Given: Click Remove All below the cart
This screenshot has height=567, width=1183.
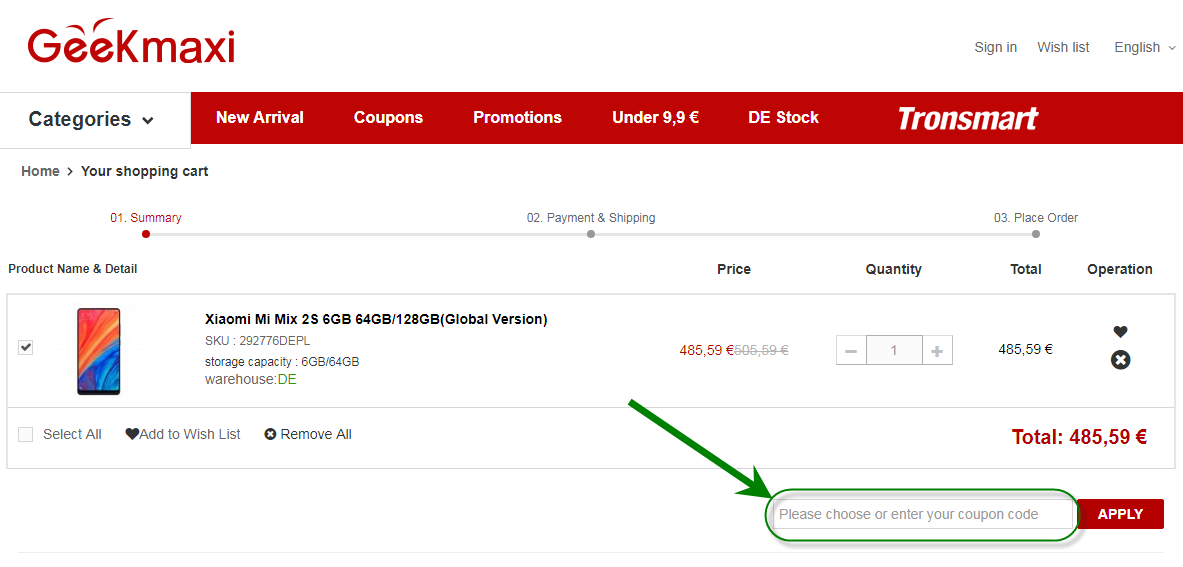Looking at the screenshot, I should [308, 434].
